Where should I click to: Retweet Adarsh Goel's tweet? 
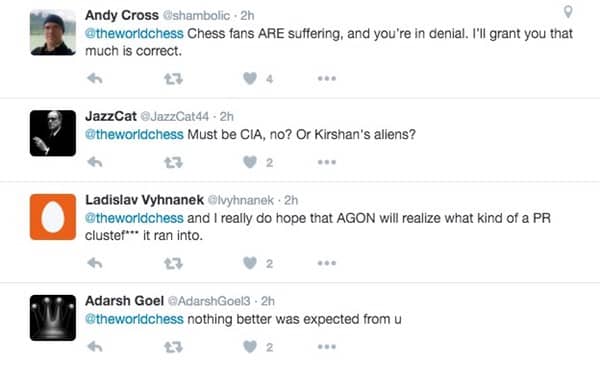pos(173,347)
